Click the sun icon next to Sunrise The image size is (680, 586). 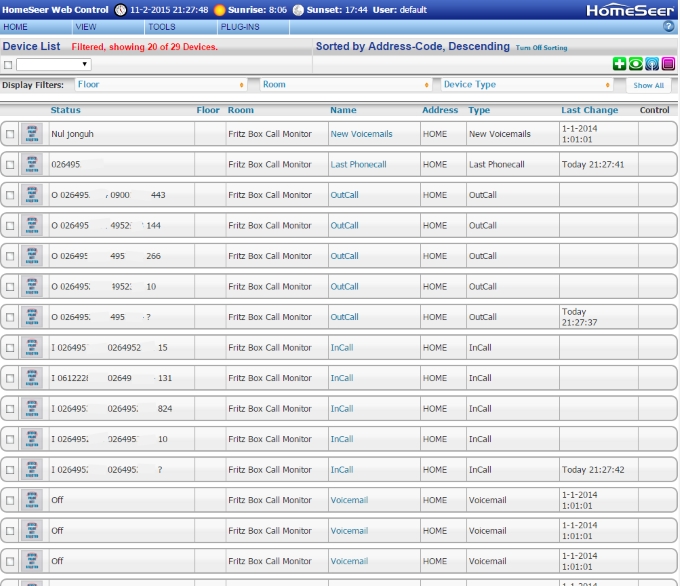tap(219, 10)
